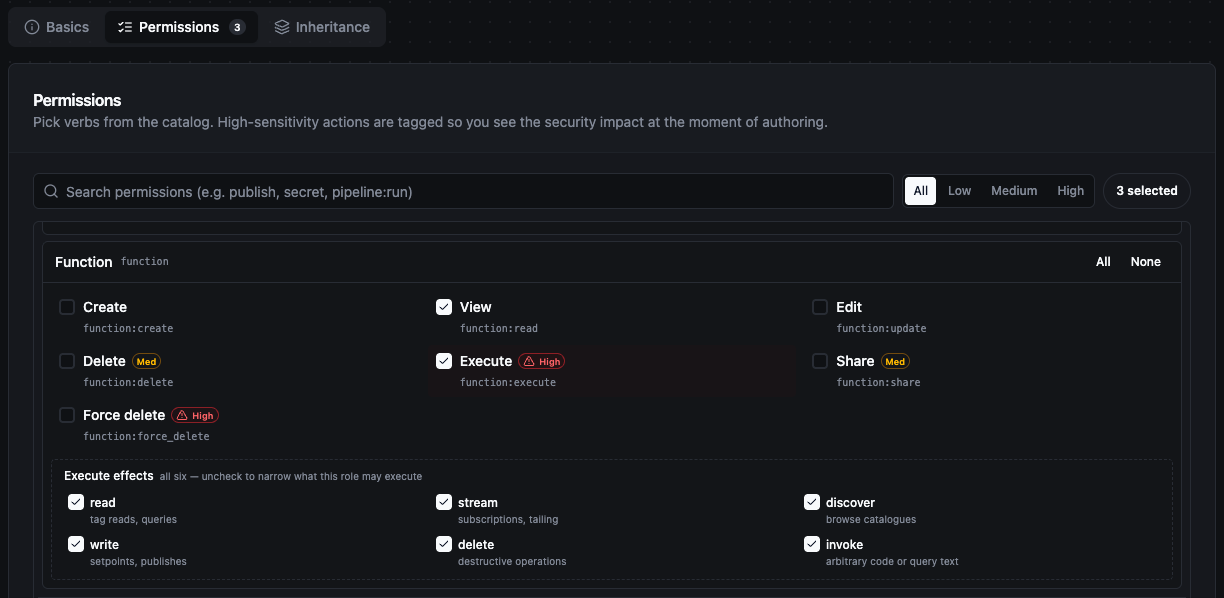
Task: Filter permissions by Medium sensitivity
Action: pyautogui.click(x=1014, y=191)
